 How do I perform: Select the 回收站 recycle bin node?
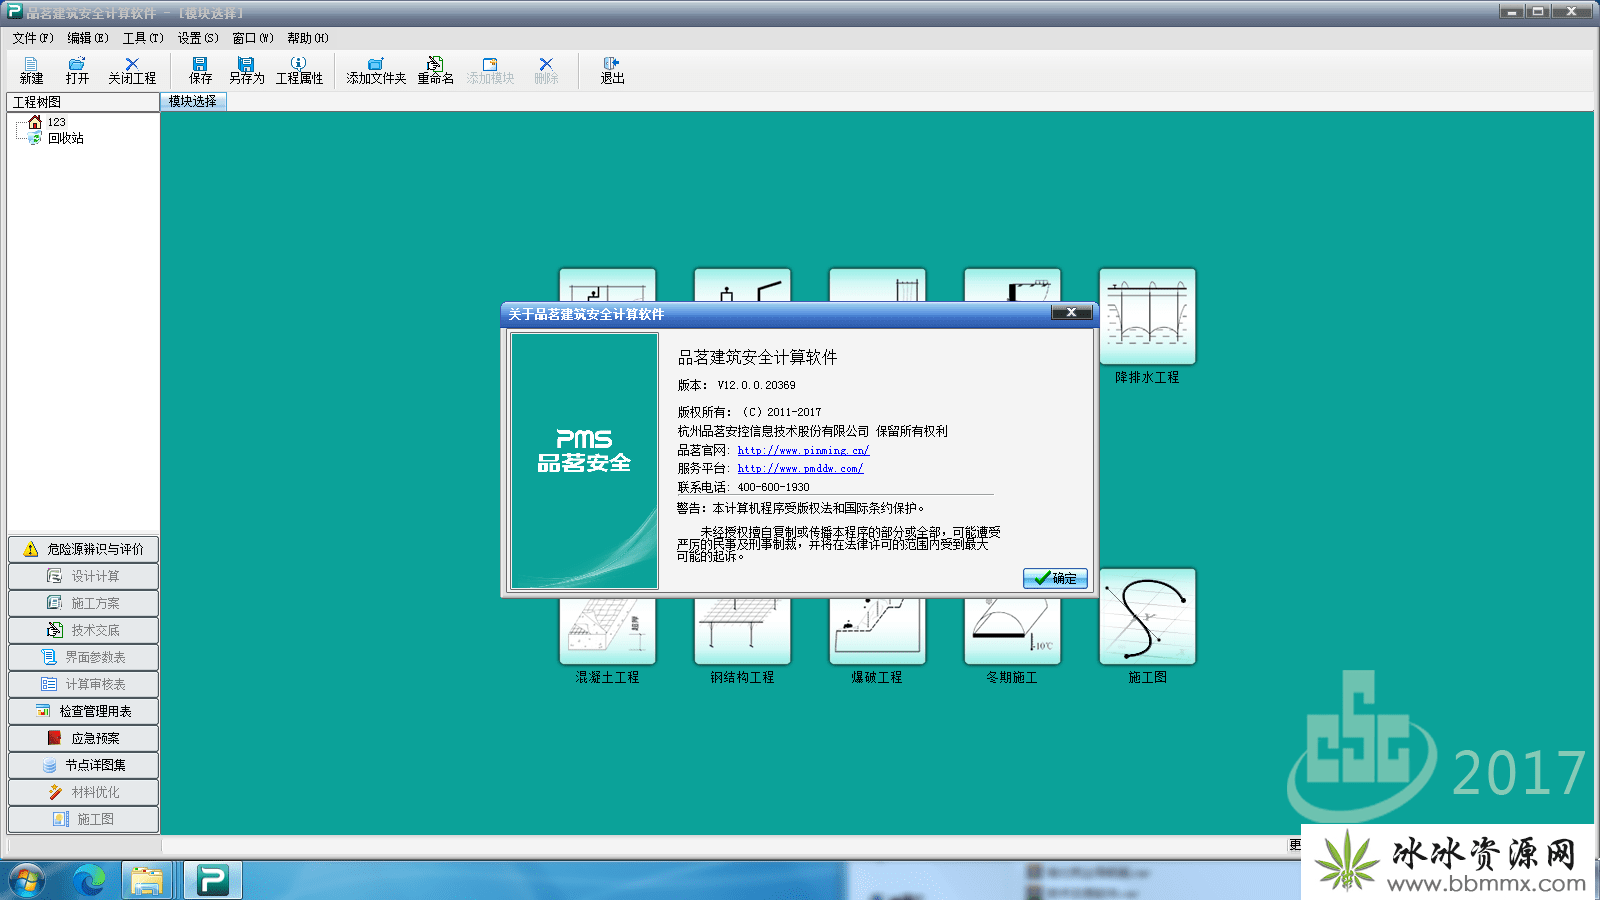pyautogui.click(x=56, y=138)
